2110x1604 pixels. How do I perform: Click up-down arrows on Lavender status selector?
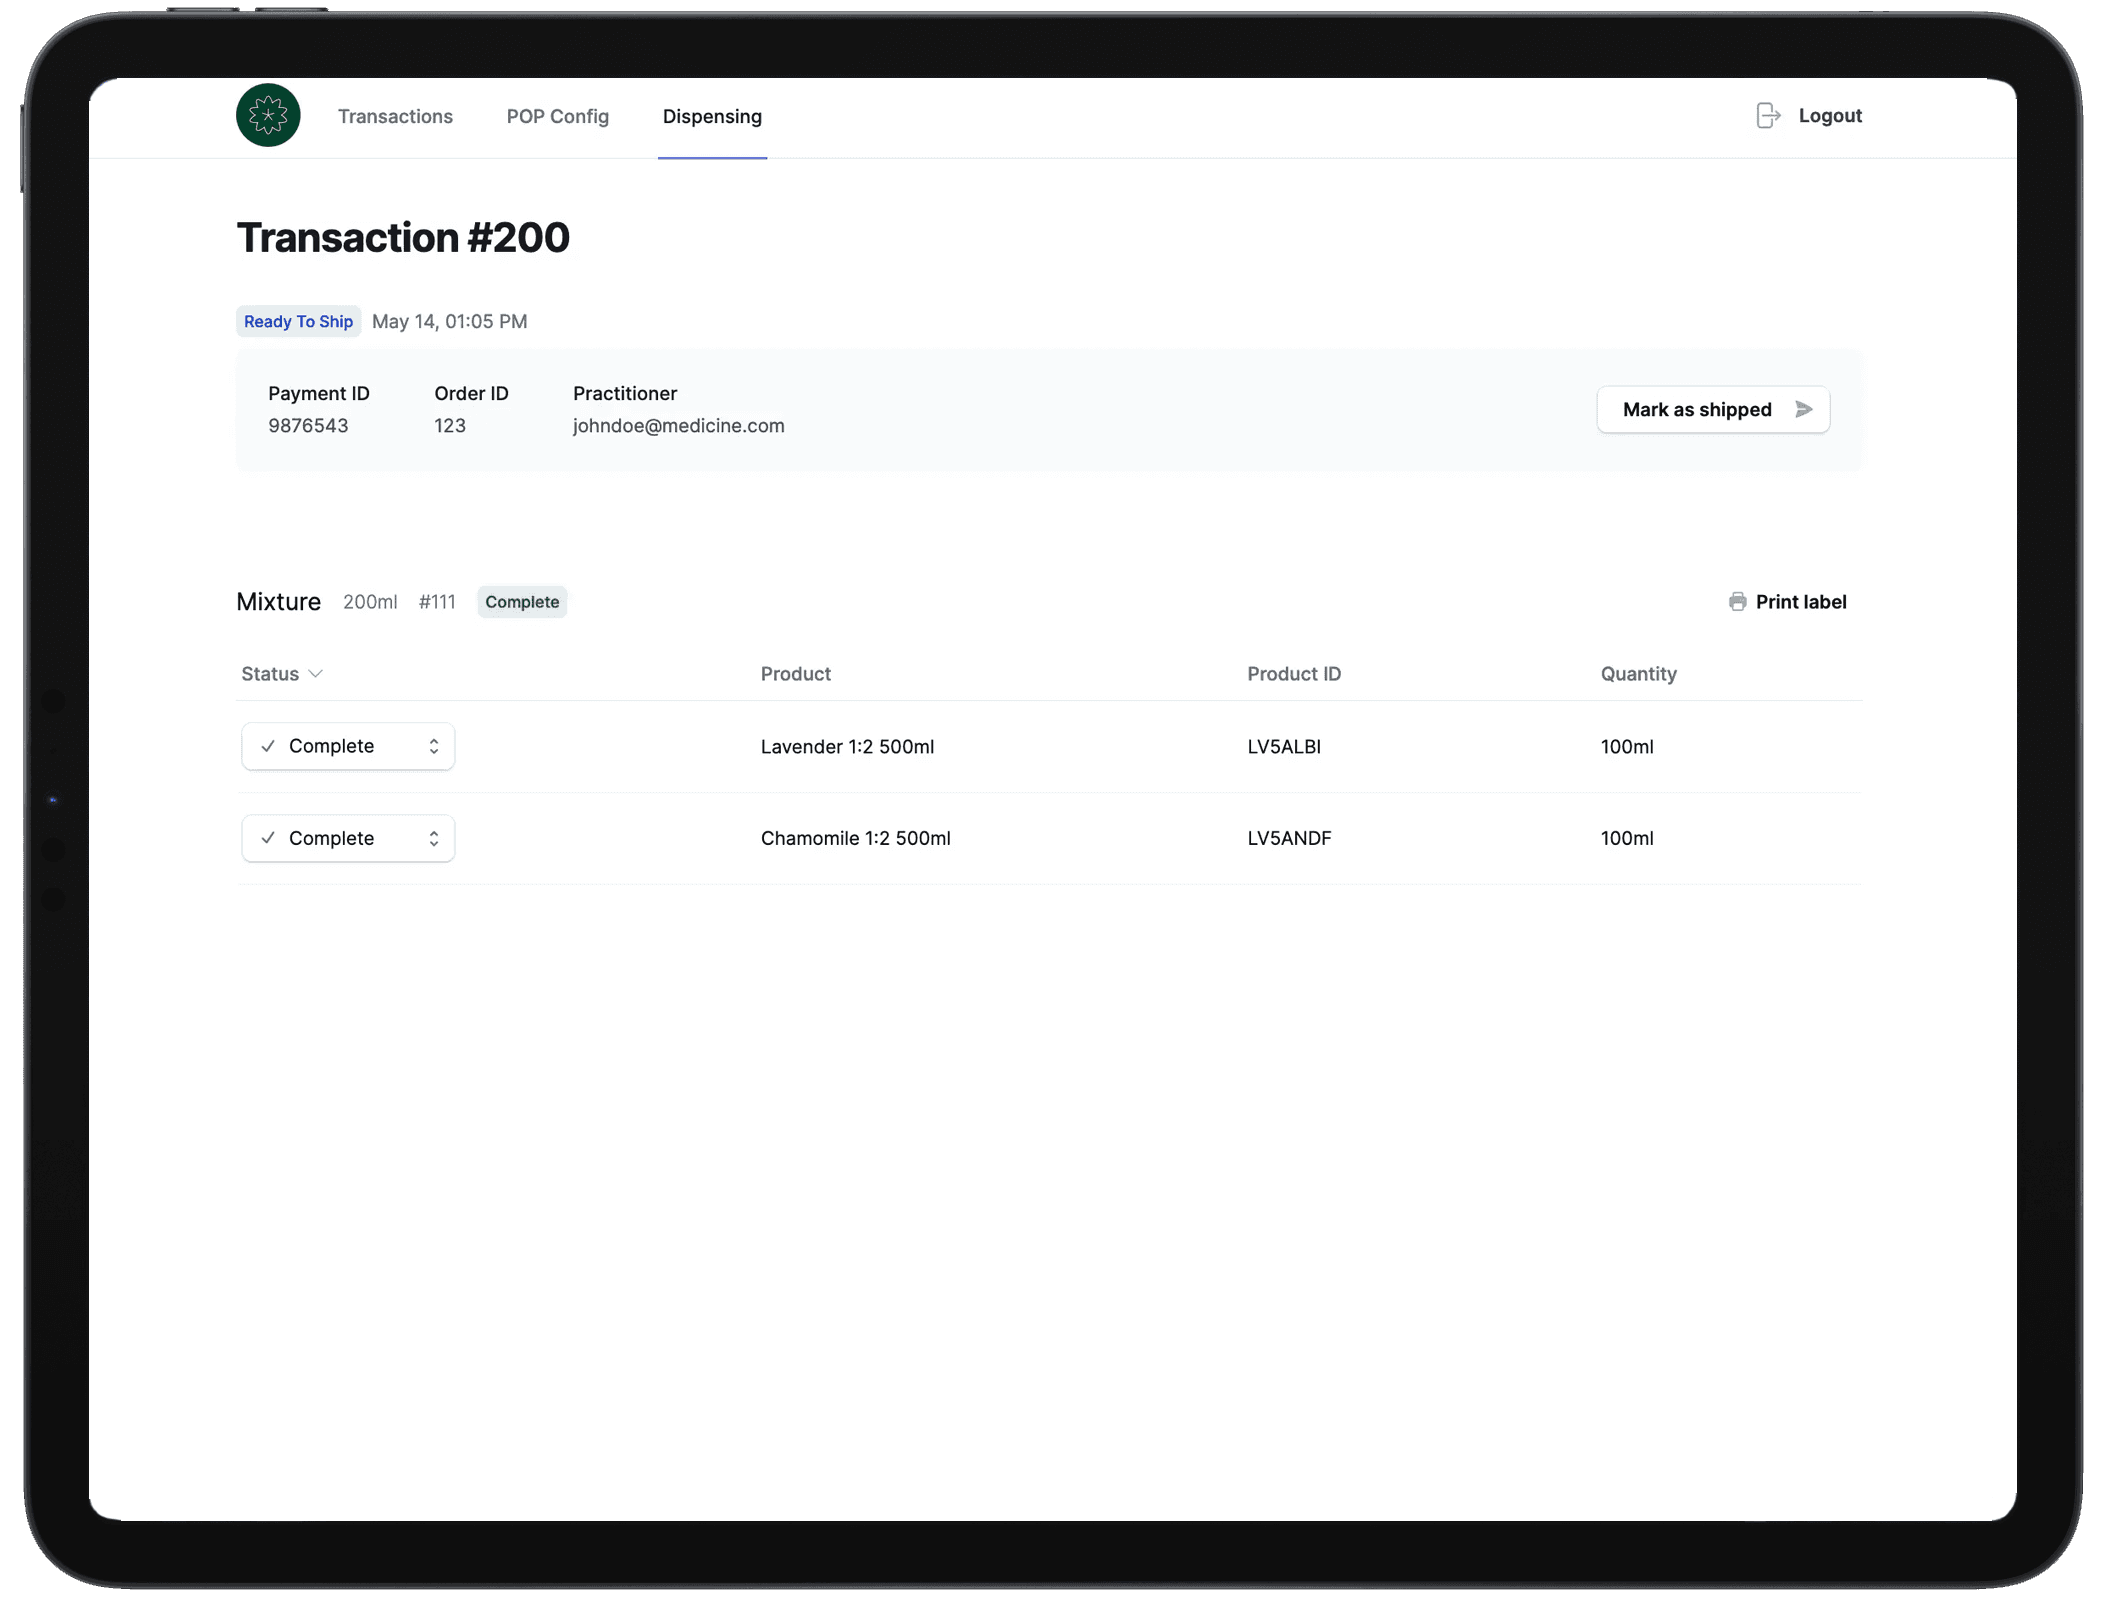[434, 746]
